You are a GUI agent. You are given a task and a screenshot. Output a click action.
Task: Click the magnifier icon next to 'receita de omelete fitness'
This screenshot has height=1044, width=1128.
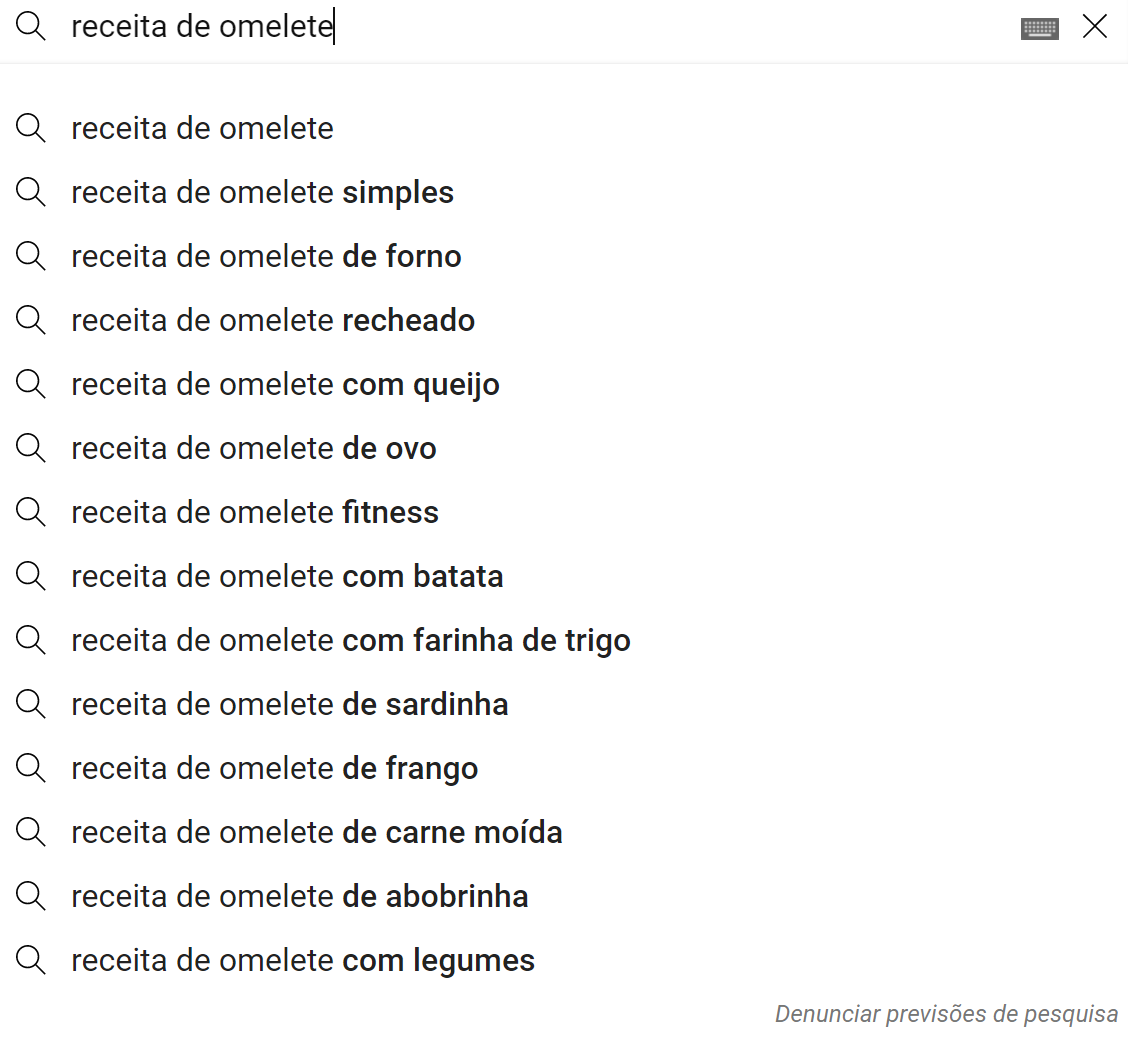click(30, 512)
